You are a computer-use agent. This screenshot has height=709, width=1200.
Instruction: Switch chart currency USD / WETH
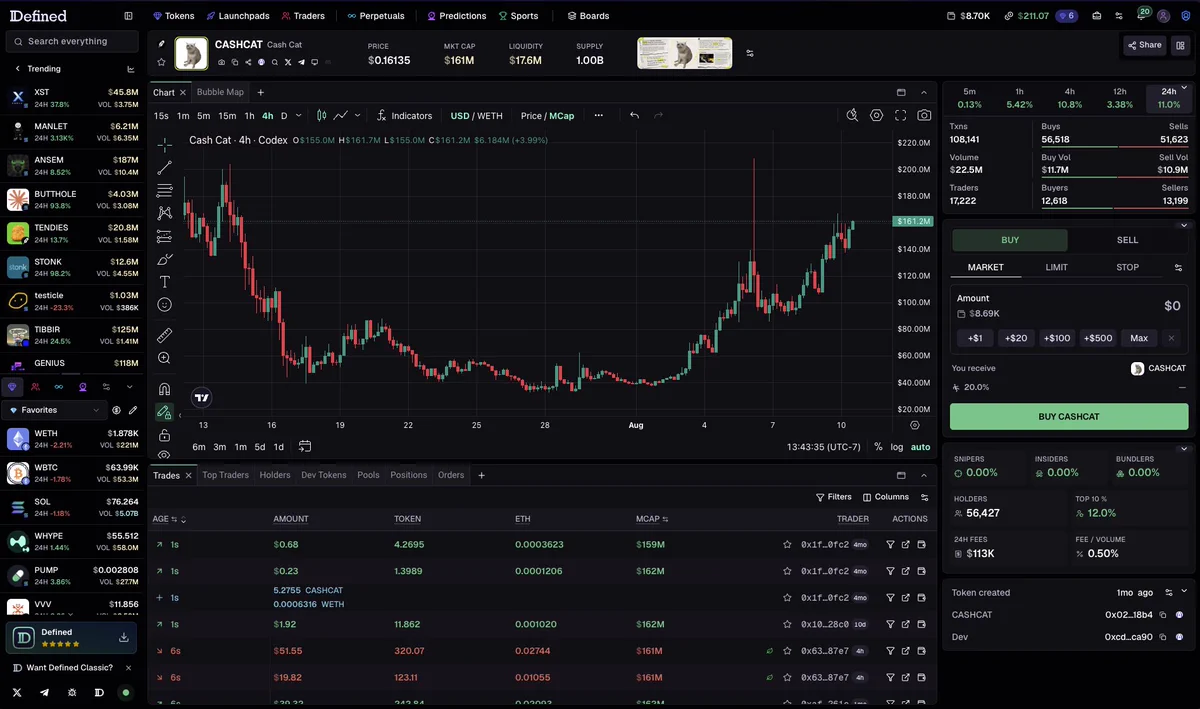pyautogui.click(x=476, y=116)
